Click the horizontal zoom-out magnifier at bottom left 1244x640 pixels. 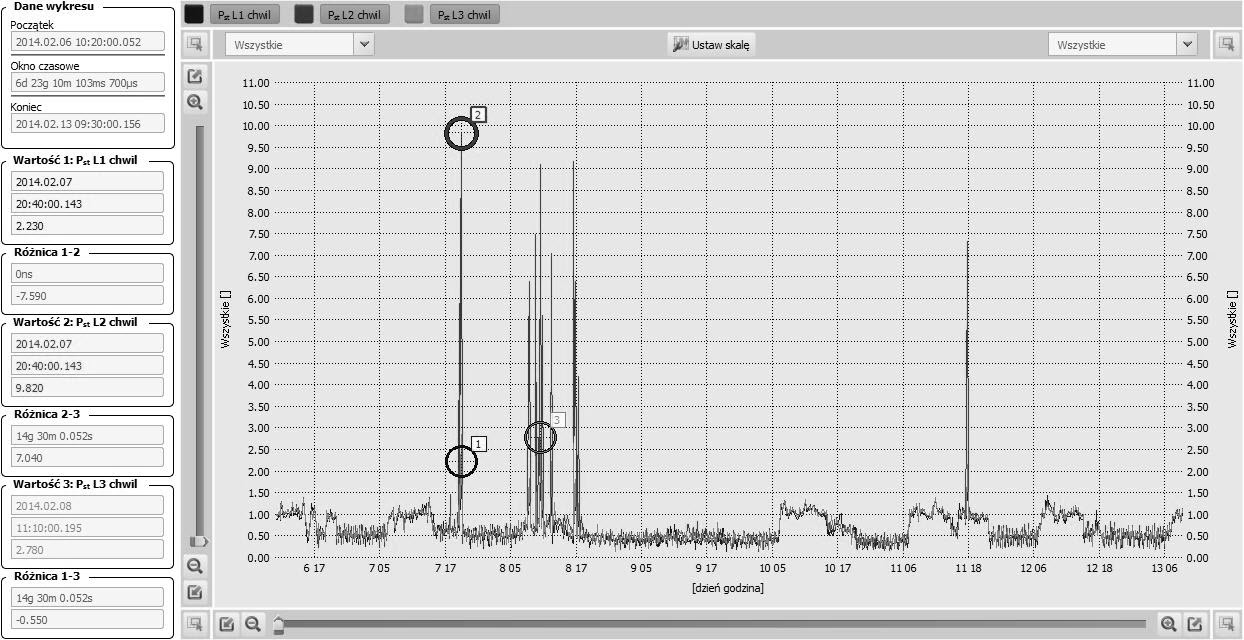point(253,624)
